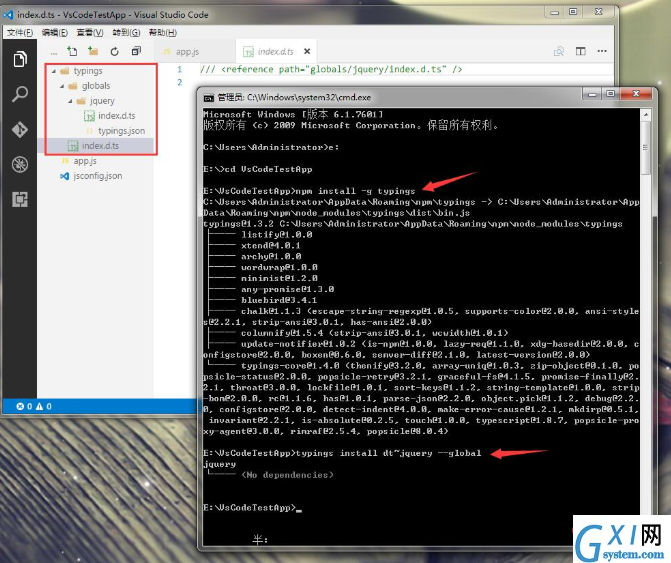Click the VS Code logo in title bar
Screen dimensions: 671x563
(8, 15)
